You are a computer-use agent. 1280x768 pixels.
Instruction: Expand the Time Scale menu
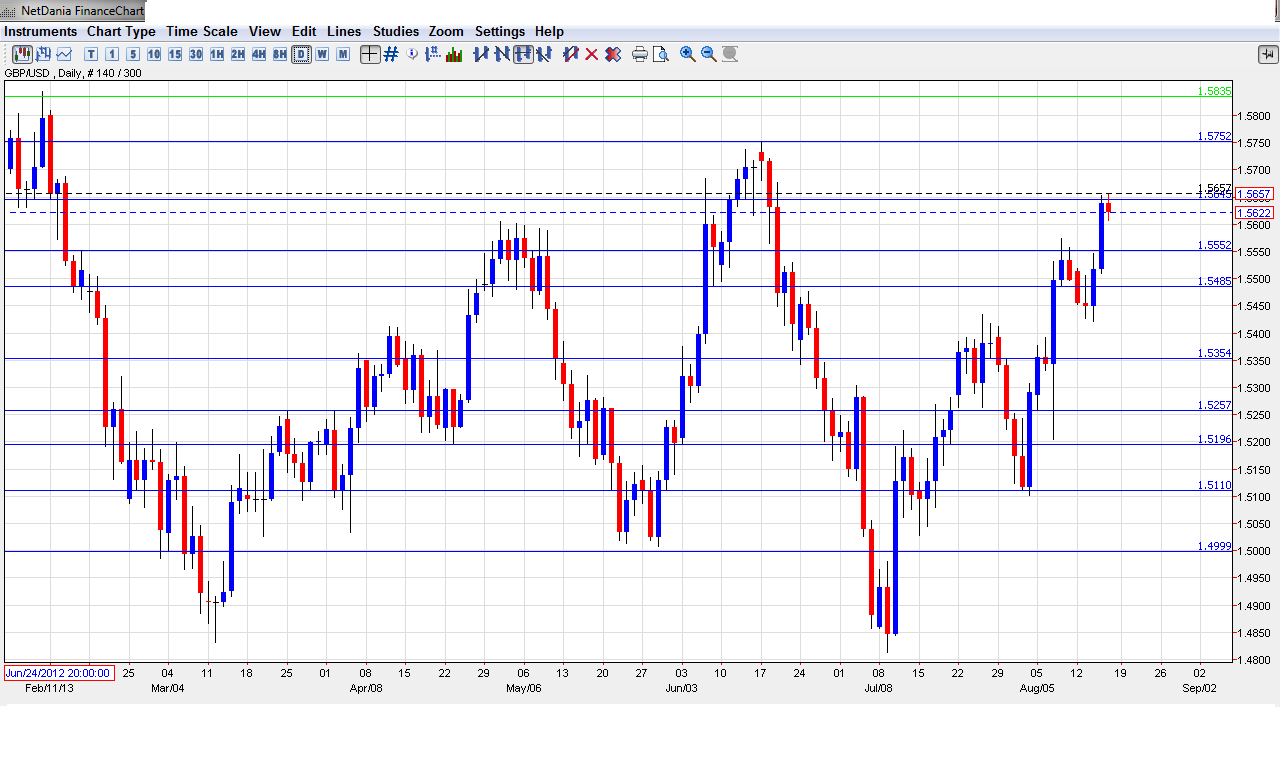[x=201, y=31]
